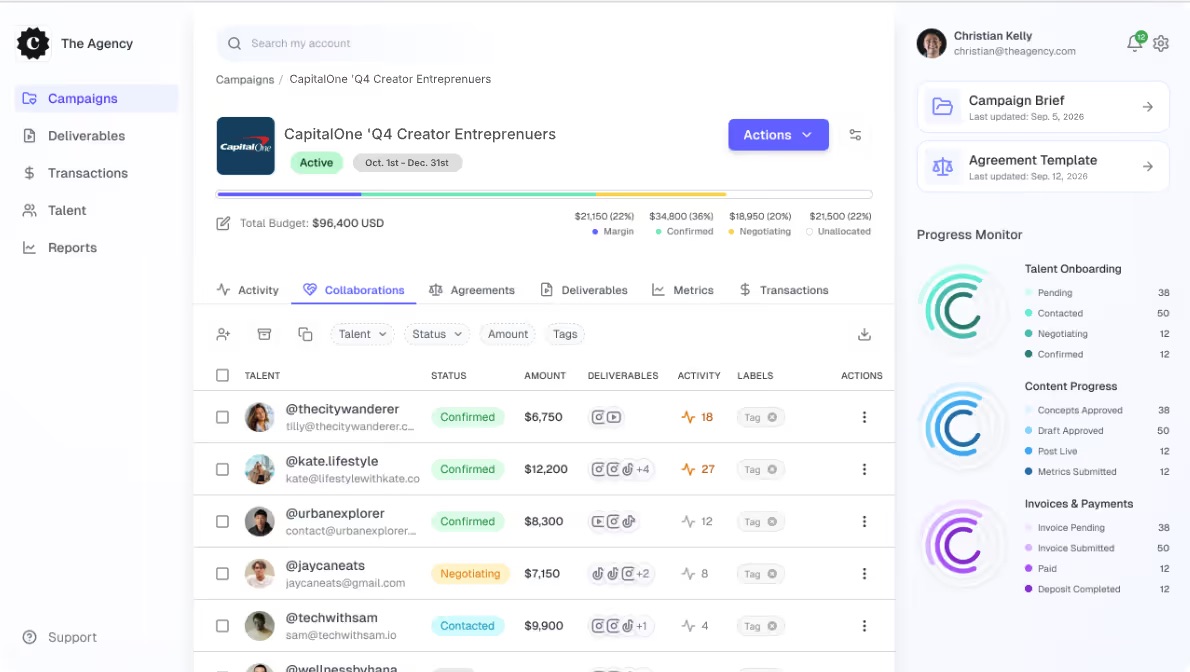Click Agreement Template scales icon
Screen dimensions: 1190x672
tap(942, 166)
